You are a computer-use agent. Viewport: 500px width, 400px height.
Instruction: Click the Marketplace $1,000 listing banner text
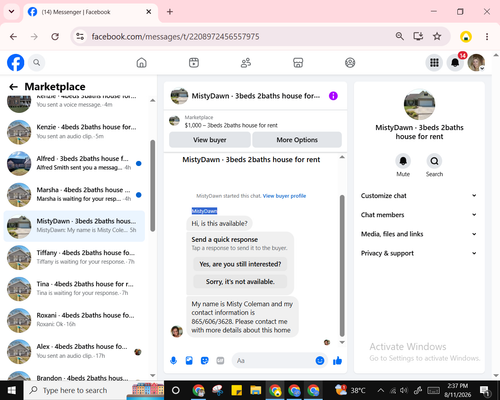[231, 125]
